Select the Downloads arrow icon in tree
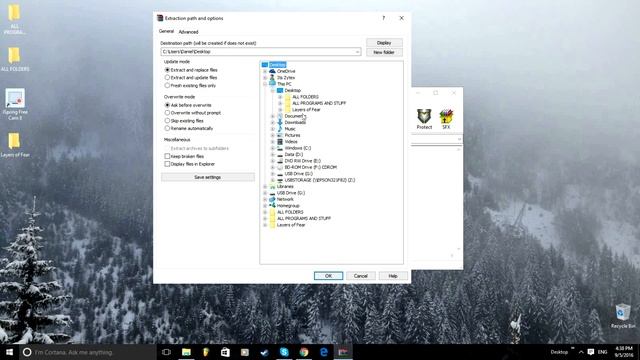This screenshot has height=360, width=640. coord(280,122)
